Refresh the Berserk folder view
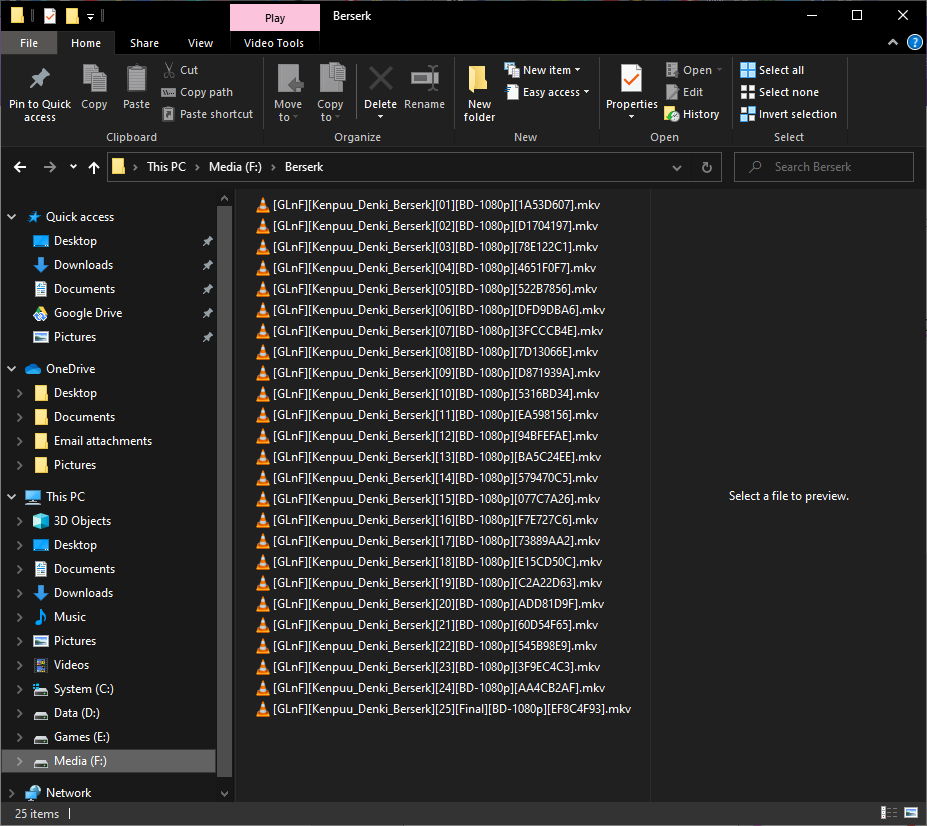This screenshot has width=927, height=826. tap(706, 167)
